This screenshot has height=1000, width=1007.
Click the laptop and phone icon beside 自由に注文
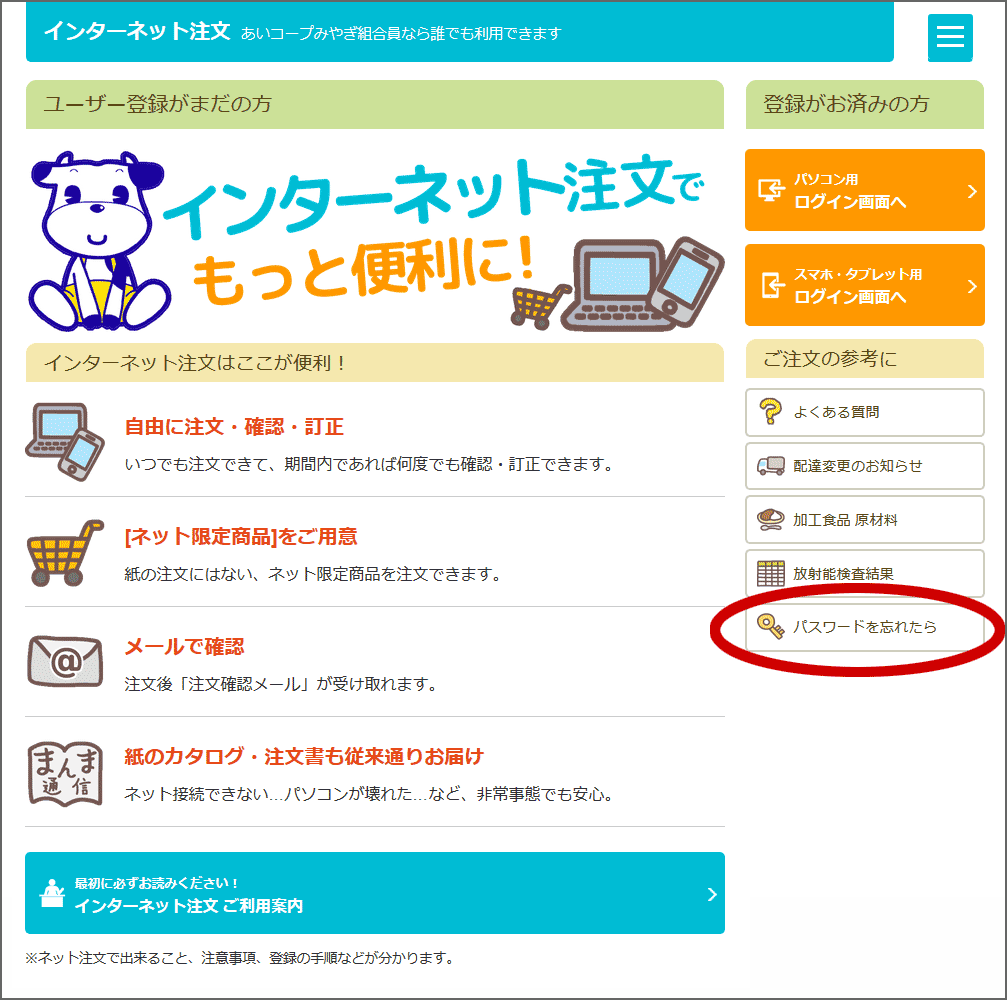click(x=65, y=442)
